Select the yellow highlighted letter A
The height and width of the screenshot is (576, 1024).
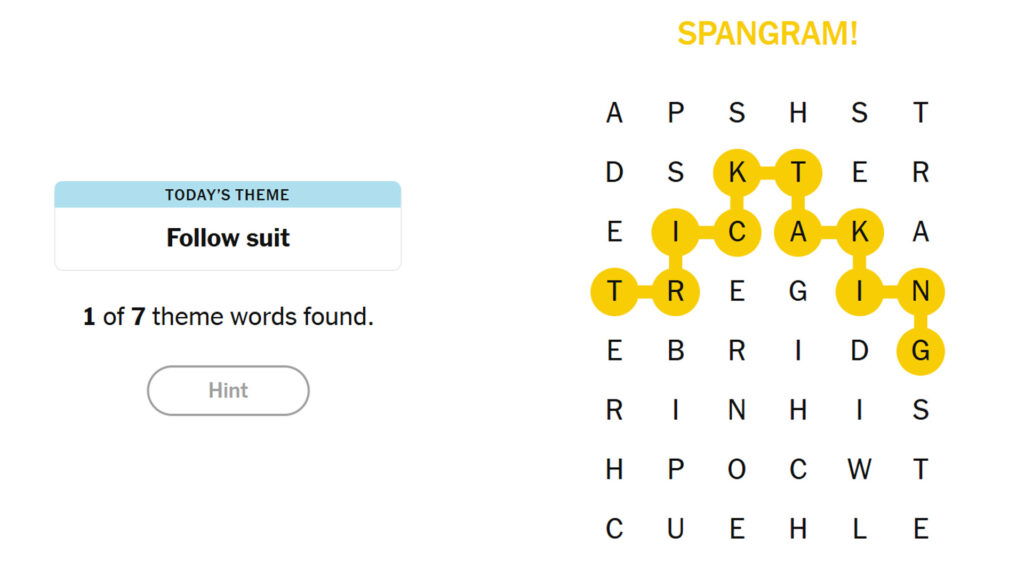798,233
